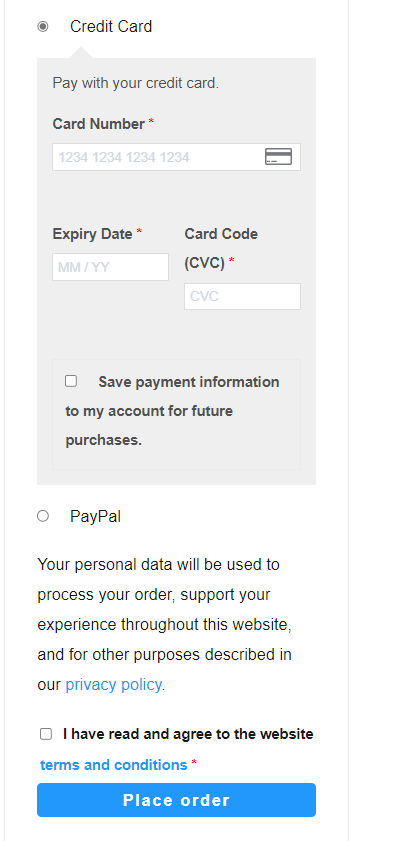Click the 'Save payment information' label text
The image size is (398, 841).
[x=172, y=411]
